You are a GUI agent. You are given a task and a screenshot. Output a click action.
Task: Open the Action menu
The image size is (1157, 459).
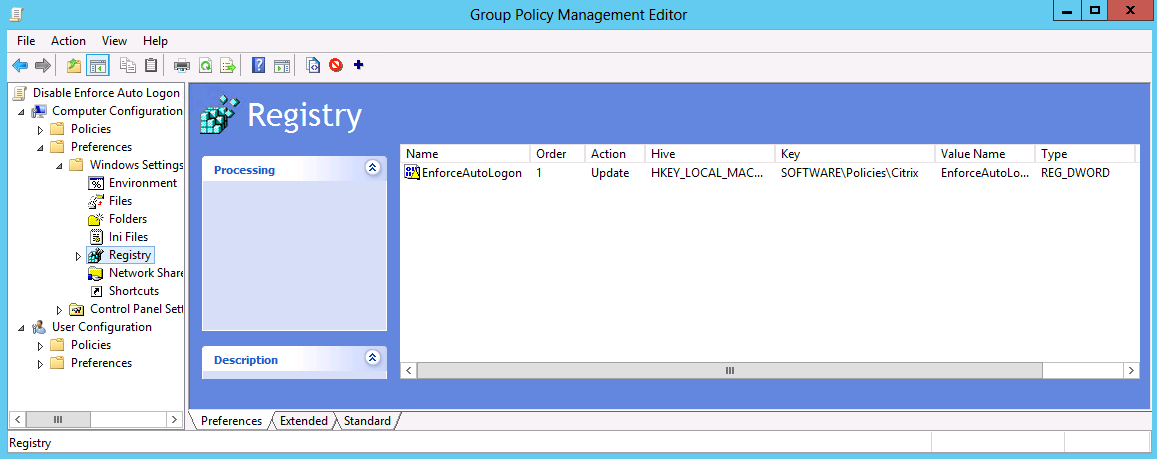tap(68, 41)
